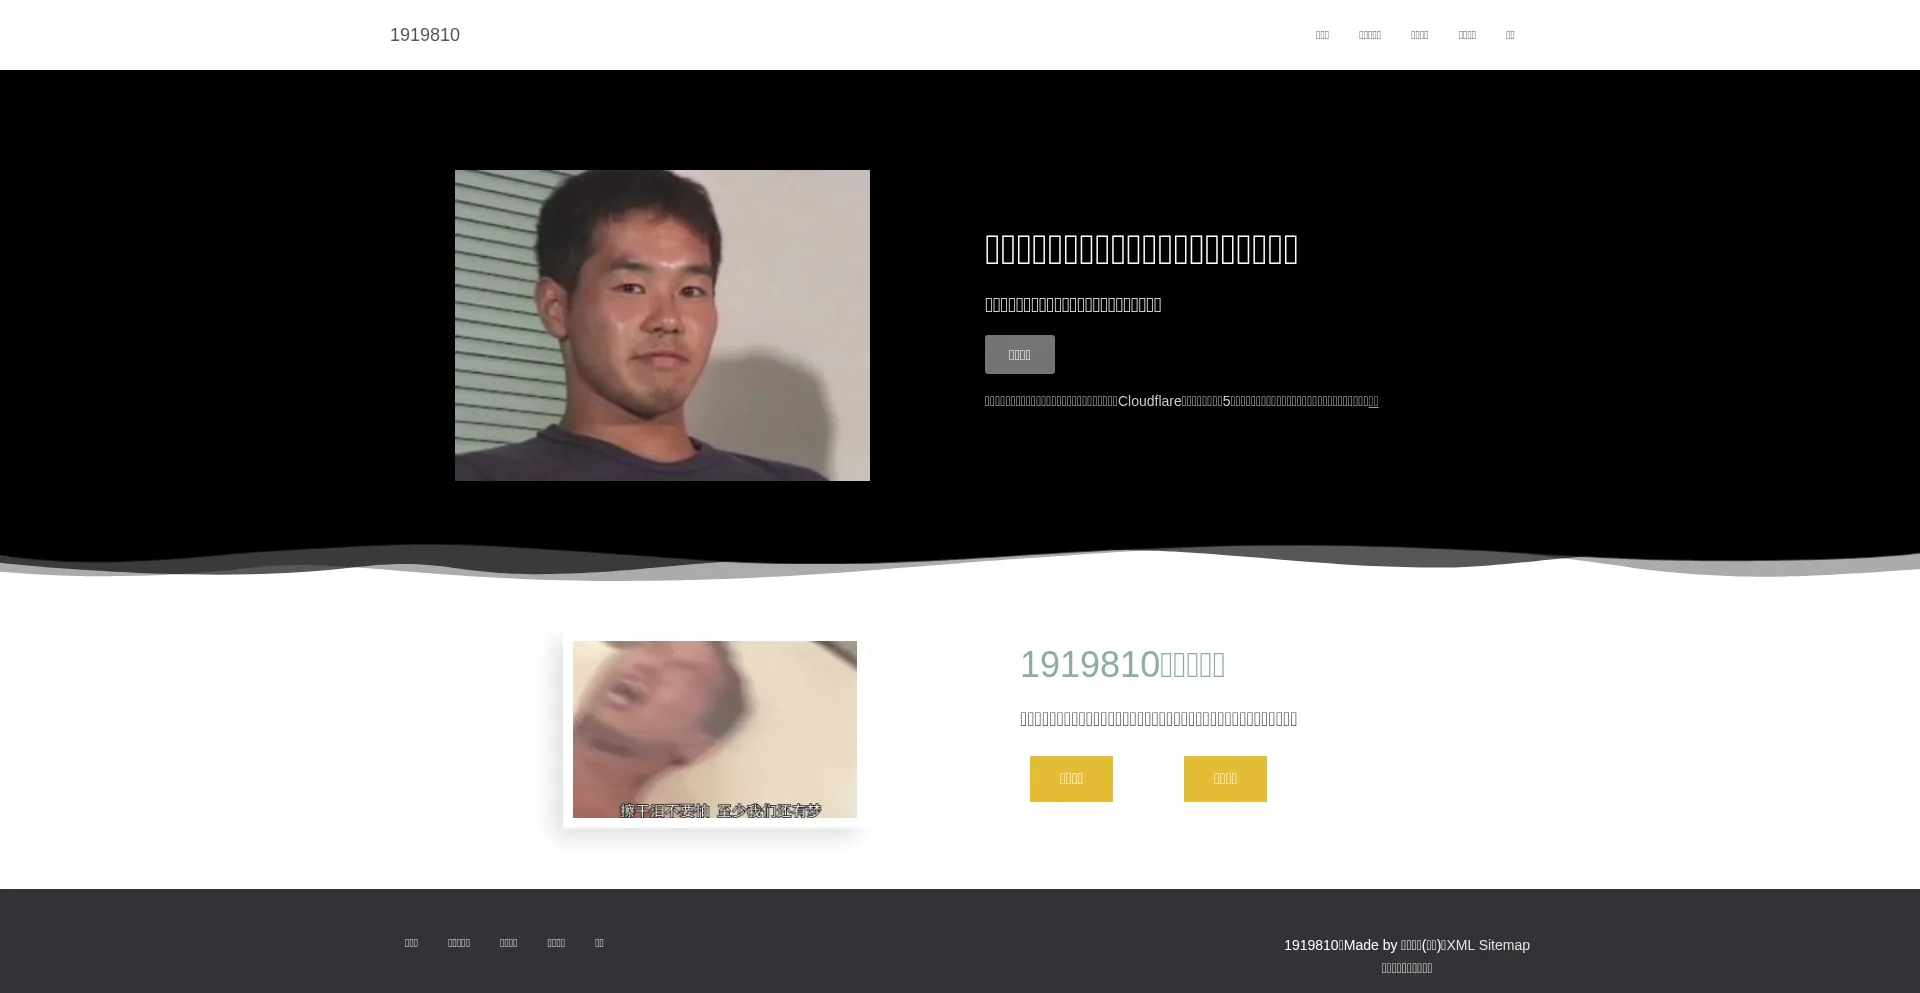This screenshot has height=993, width=1920.
Task: Click the large portrait image in hero section
Action: coord(662,325)
